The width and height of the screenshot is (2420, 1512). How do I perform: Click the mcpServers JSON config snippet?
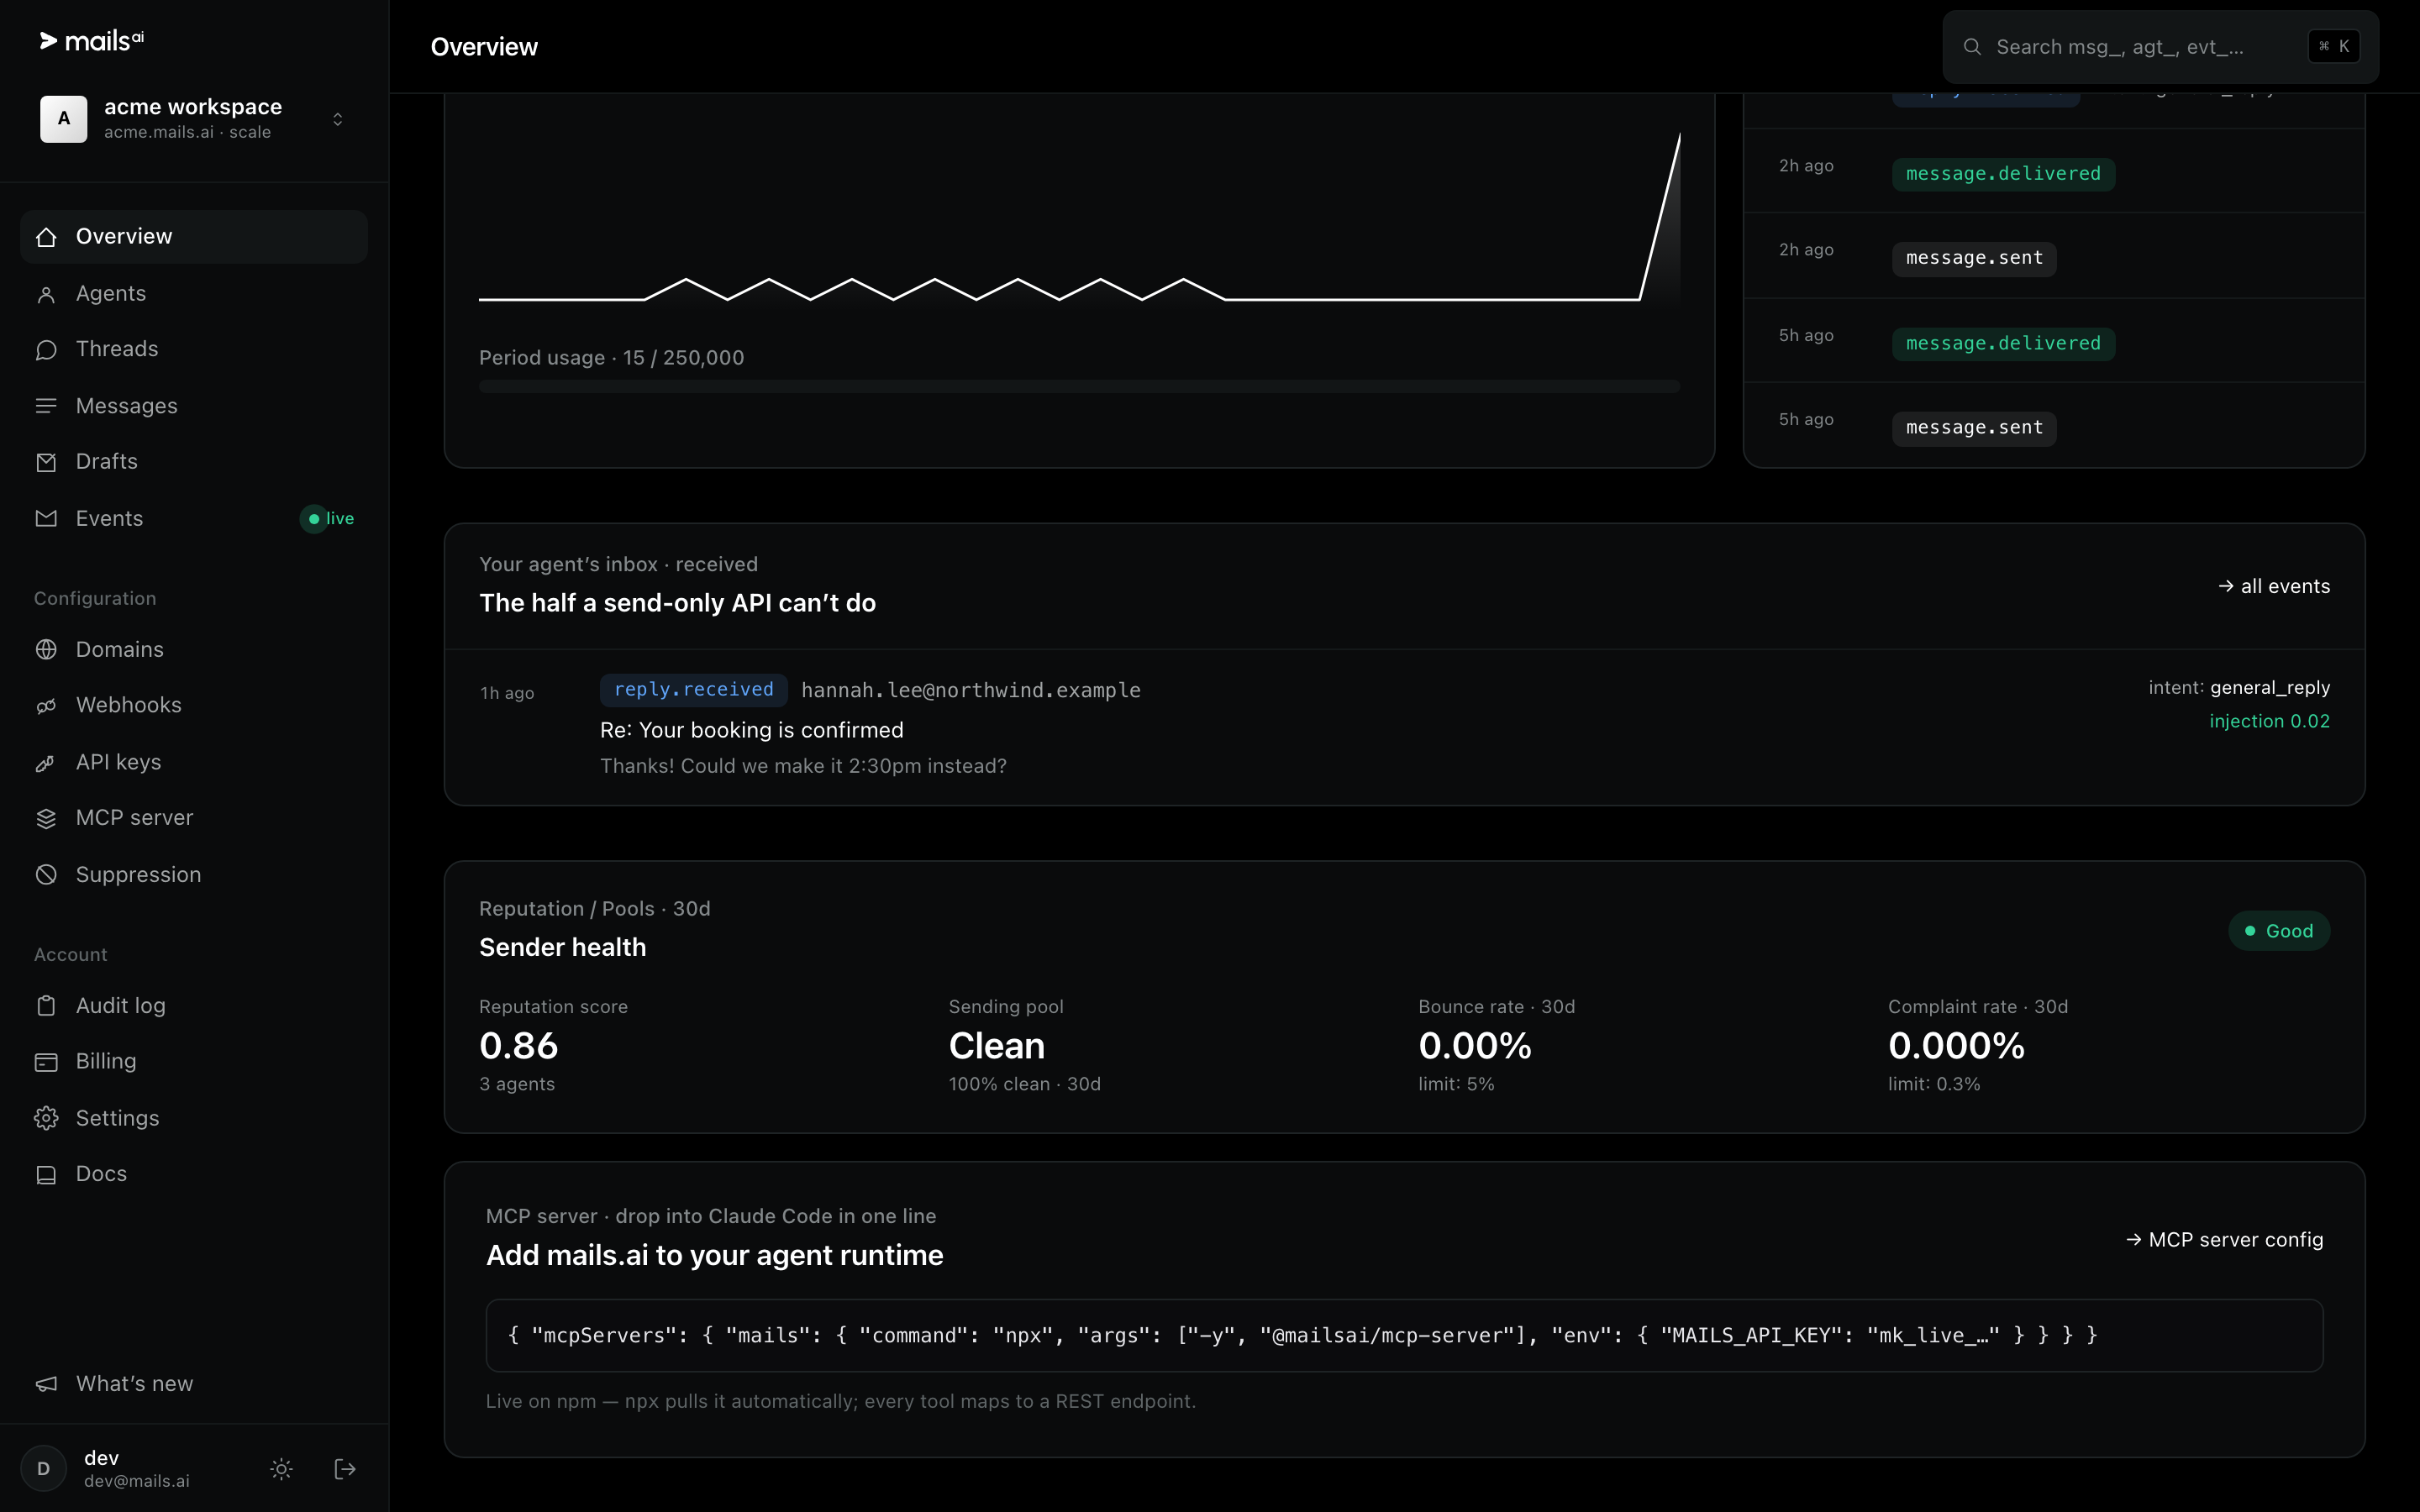[1404, 1336]
